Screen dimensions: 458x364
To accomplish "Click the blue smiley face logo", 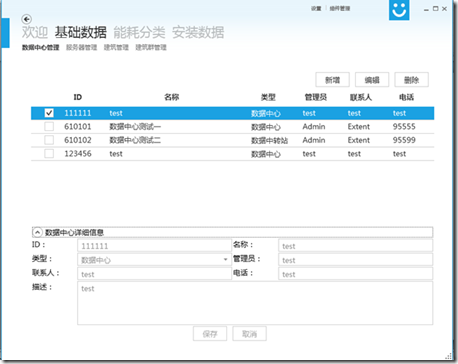I will [399, 10].
